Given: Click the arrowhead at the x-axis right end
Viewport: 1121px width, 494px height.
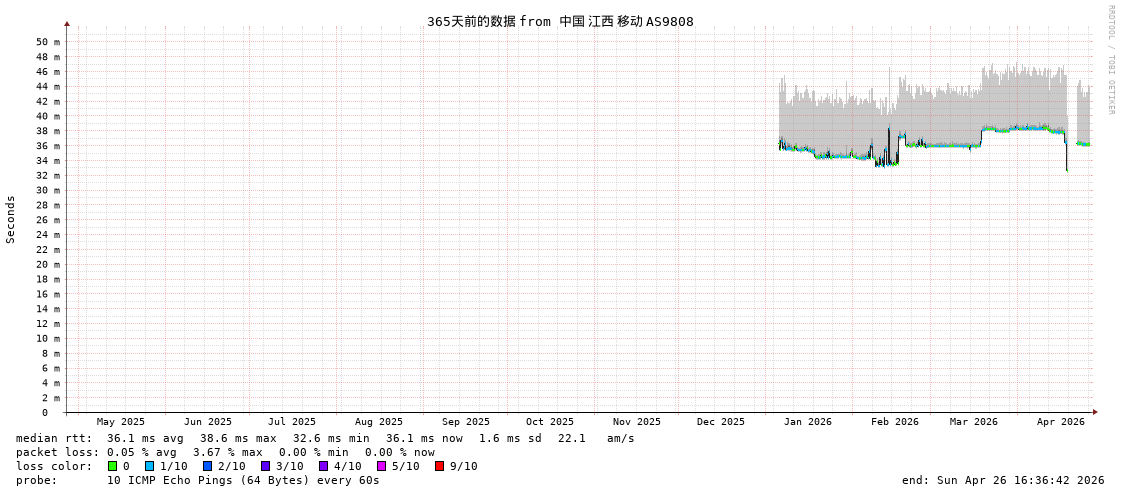Looking at the screenshot, I should point(1095,412).
